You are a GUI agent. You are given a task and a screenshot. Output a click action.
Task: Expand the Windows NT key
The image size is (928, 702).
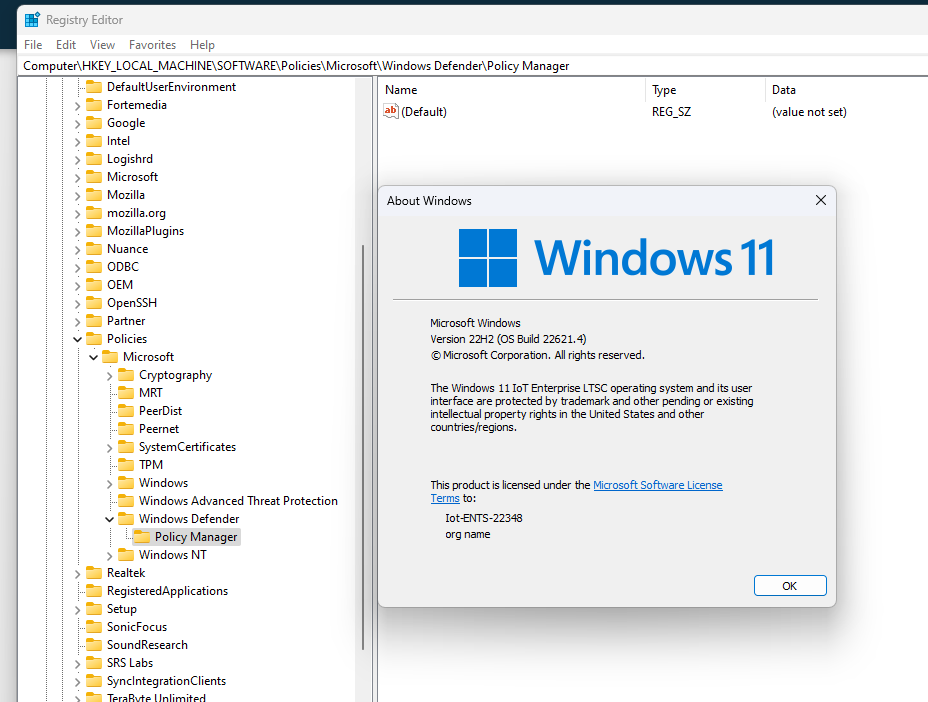tap(109, 556)
